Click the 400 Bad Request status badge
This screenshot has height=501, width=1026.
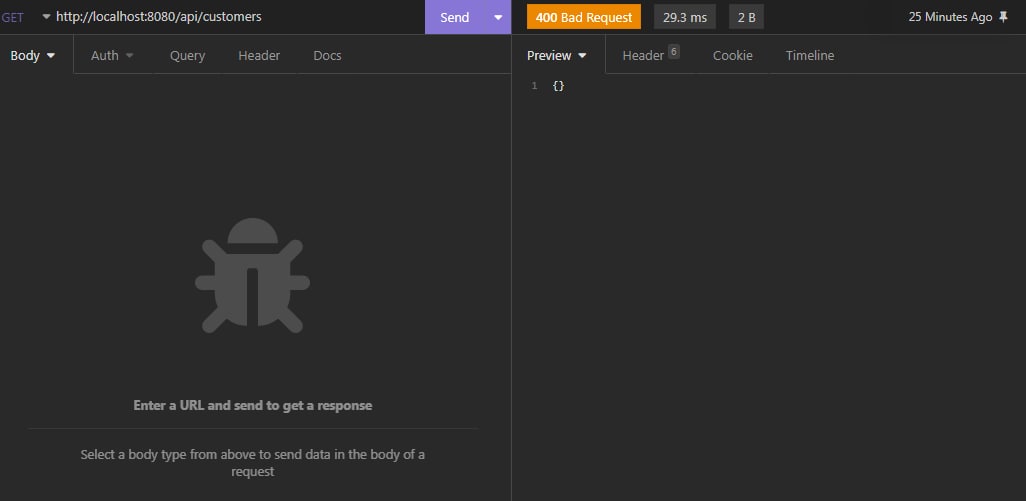[x=584, y=17]
